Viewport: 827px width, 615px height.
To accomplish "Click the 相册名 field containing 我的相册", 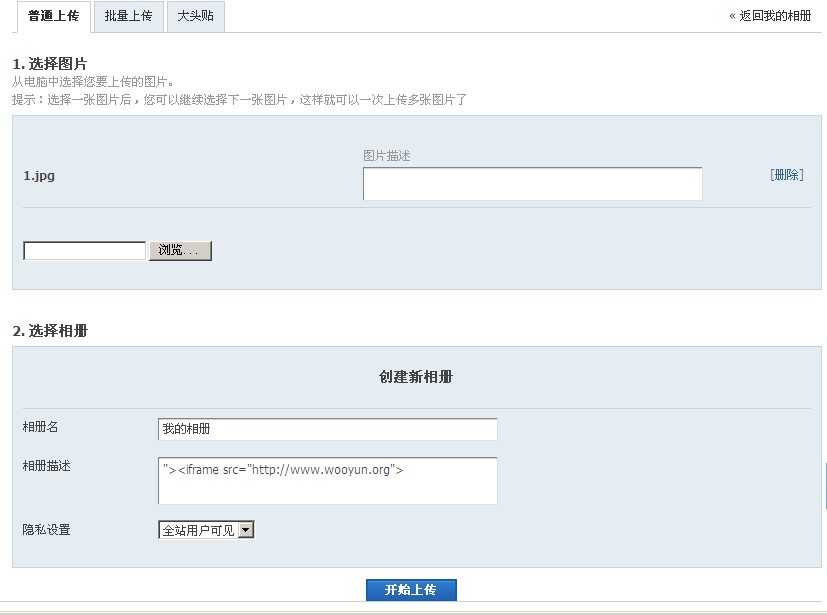I will coord(328,429).
